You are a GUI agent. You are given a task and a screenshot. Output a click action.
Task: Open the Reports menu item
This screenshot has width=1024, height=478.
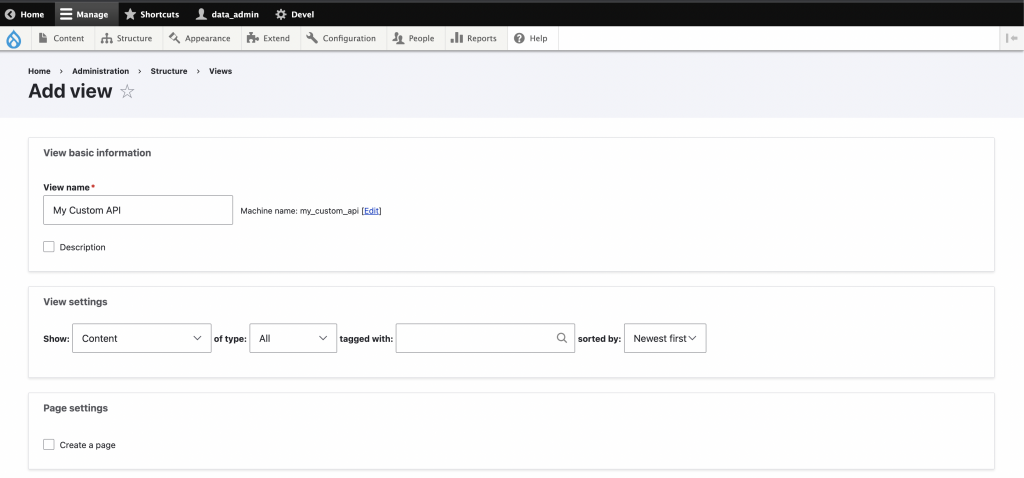(473, 39)
